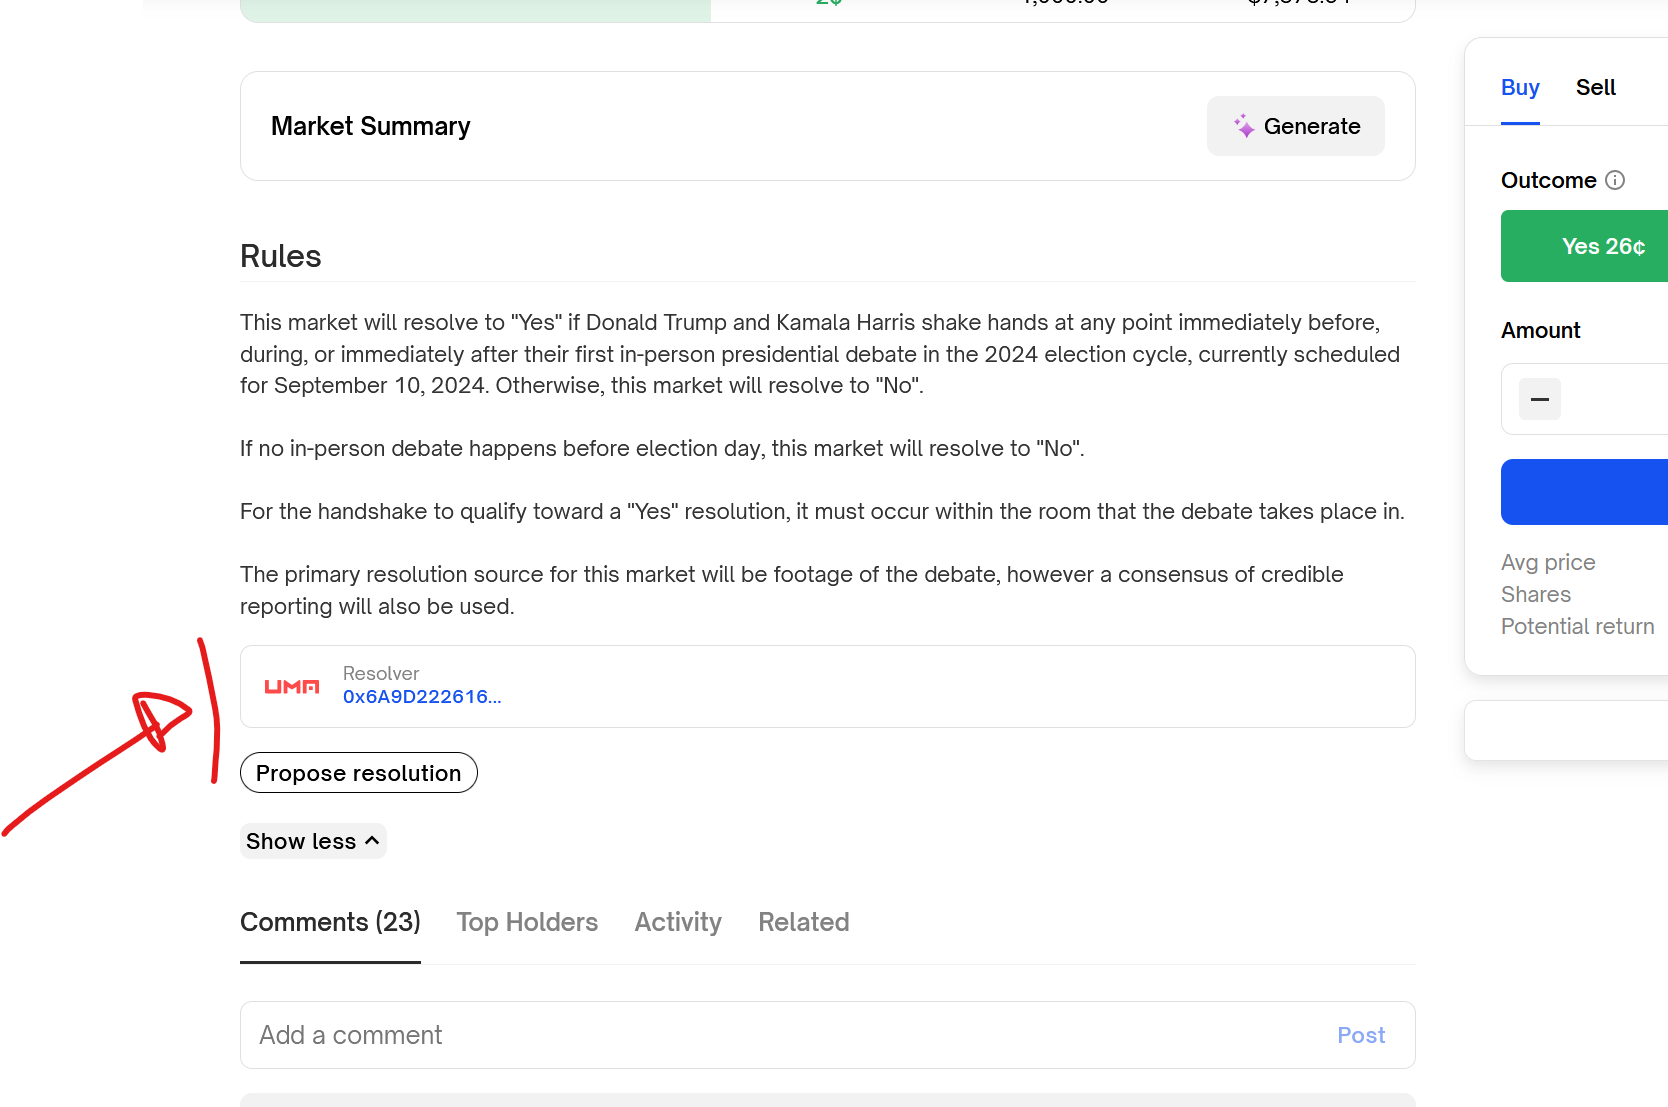Click the UMA resolver logo
The image size is (1668, 1107).
tap(292, 687)
